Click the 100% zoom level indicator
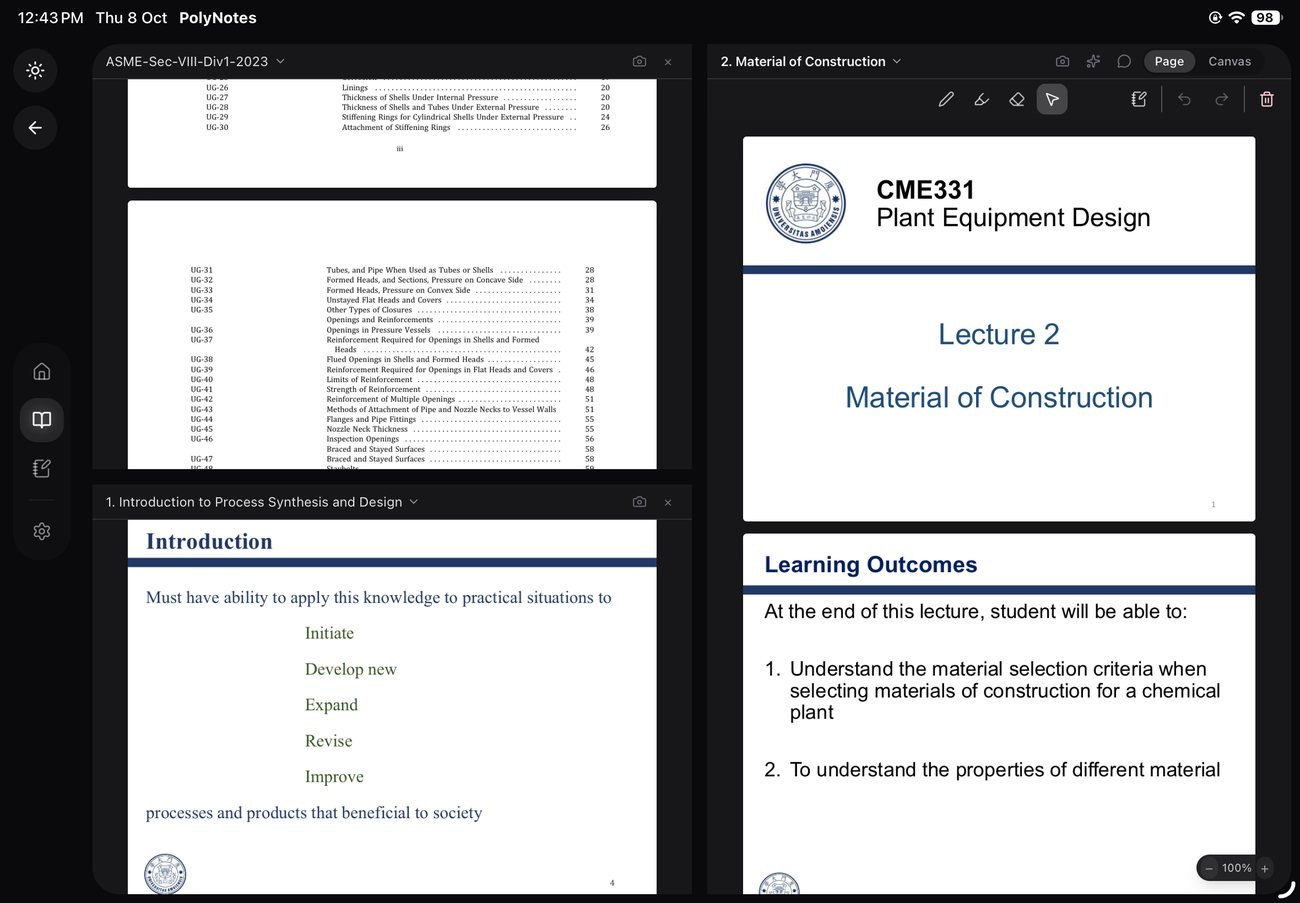This screenshot has height=903, width=1300. 1237,868
